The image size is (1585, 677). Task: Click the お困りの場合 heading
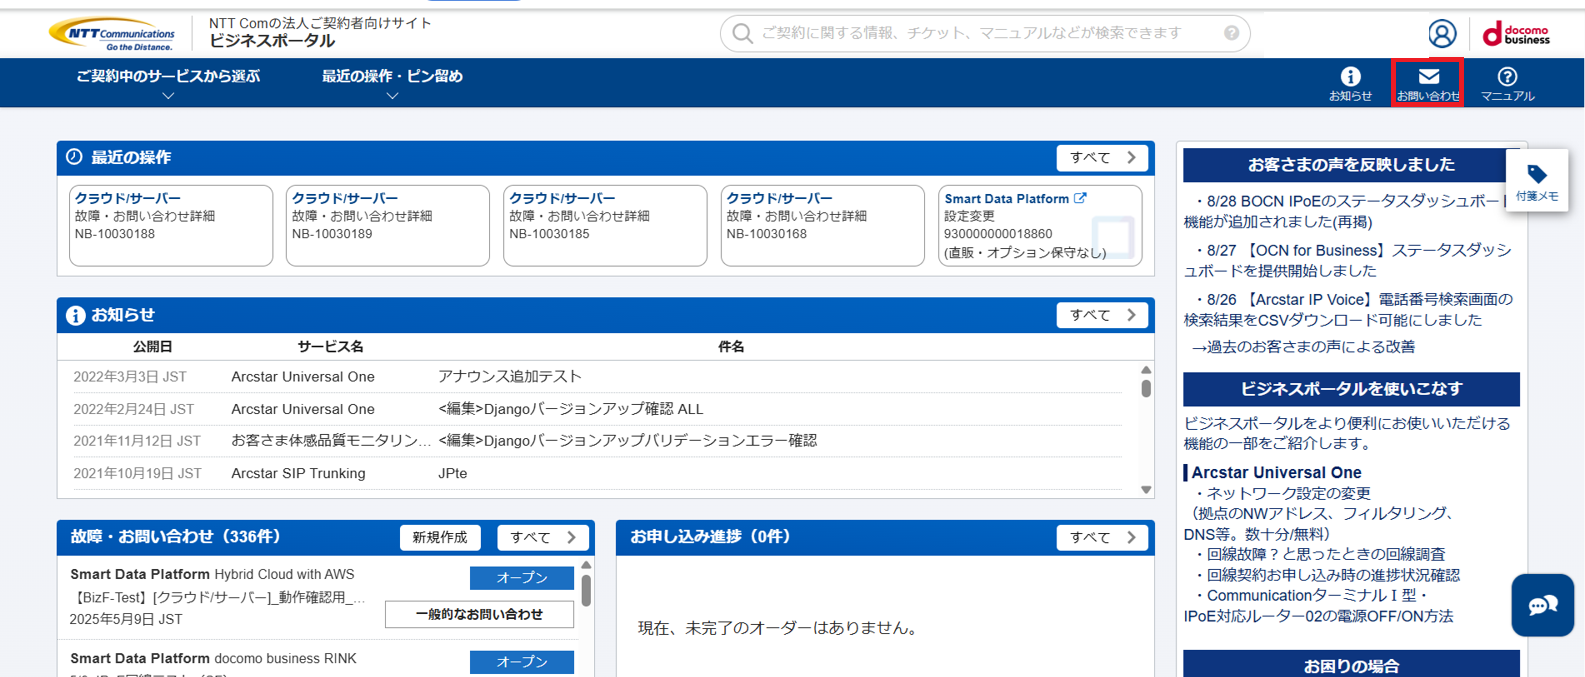(x=1351, y=665)
